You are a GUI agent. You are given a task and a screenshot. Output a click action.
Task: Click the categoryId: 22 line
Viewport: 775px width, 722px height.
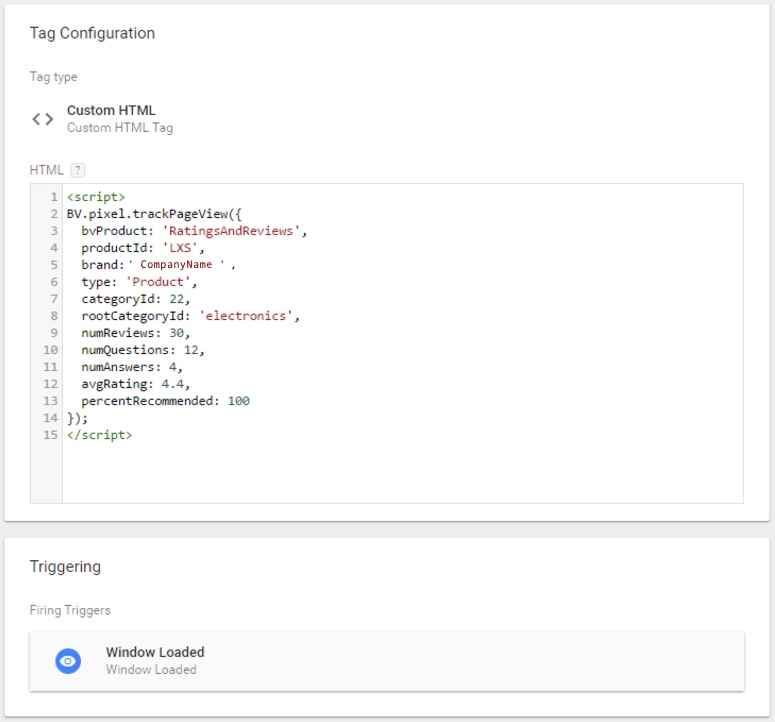tap(135, 299)
